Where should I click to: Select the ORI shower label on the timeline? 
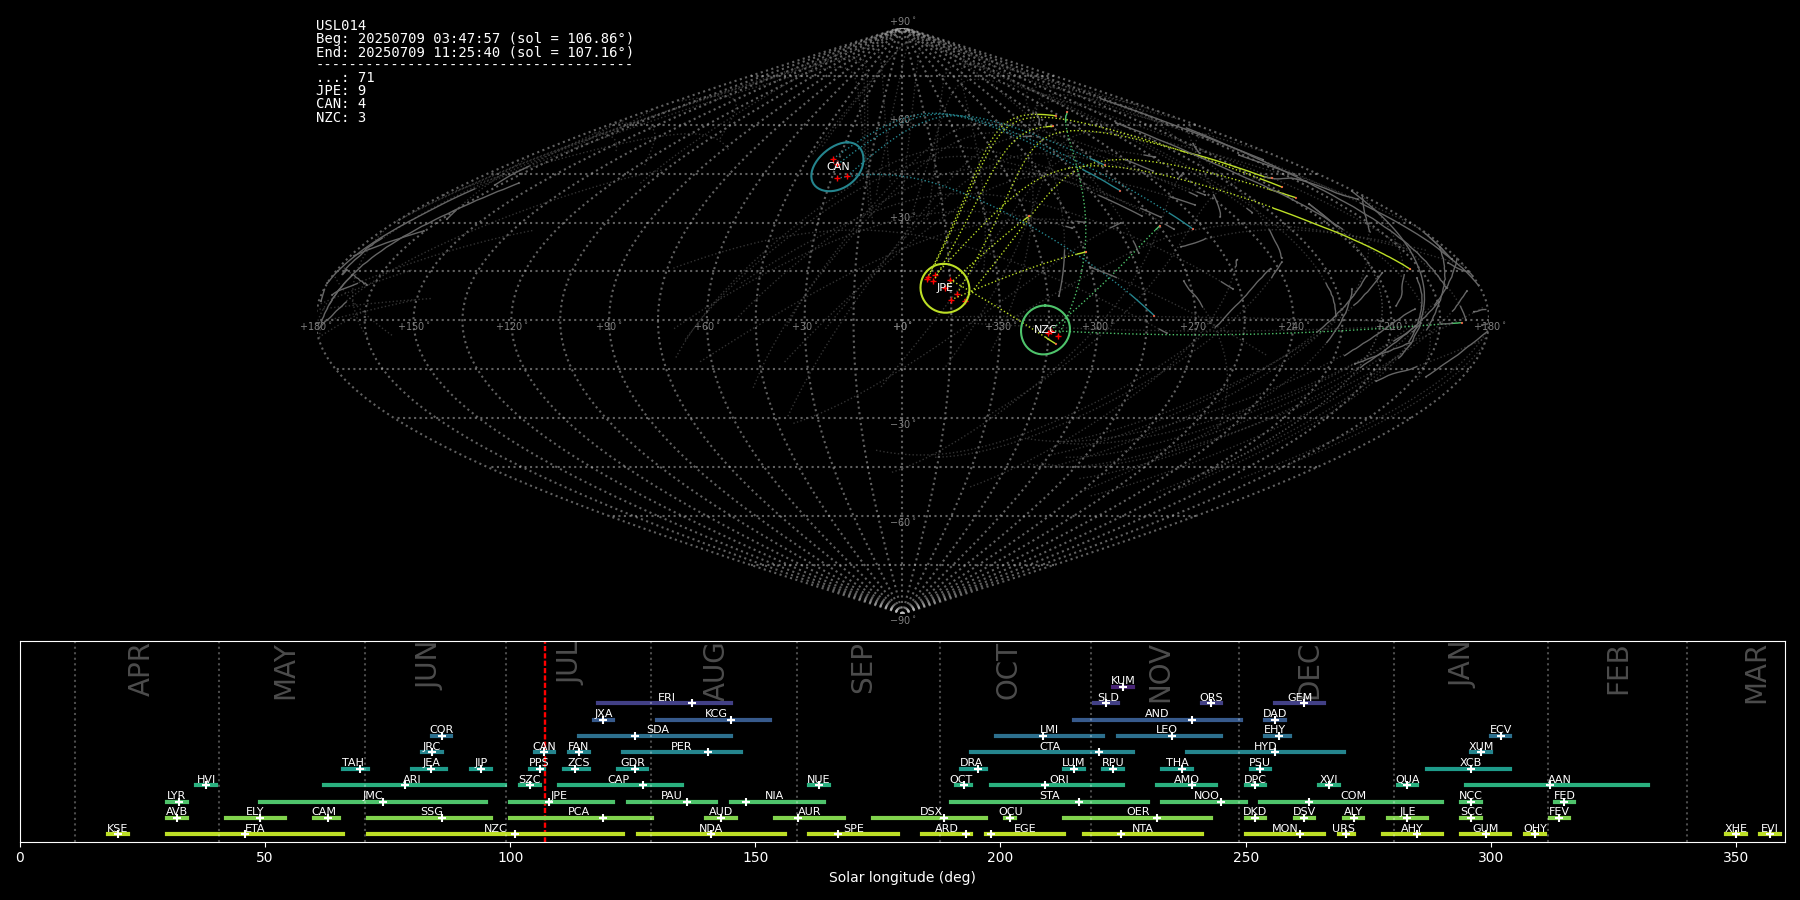coord(1059,780)
